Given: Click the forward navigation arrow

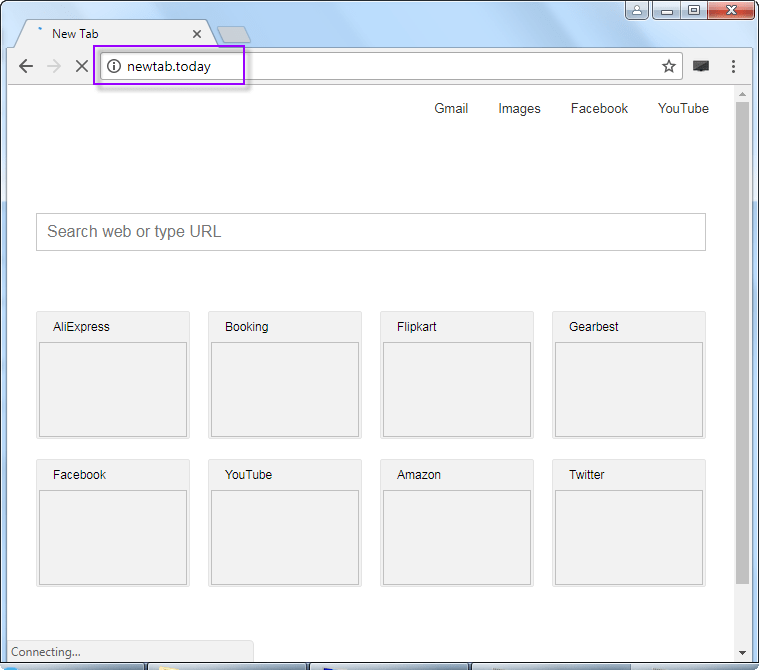Looking at the screenshot, I should (x=54, y=66).
